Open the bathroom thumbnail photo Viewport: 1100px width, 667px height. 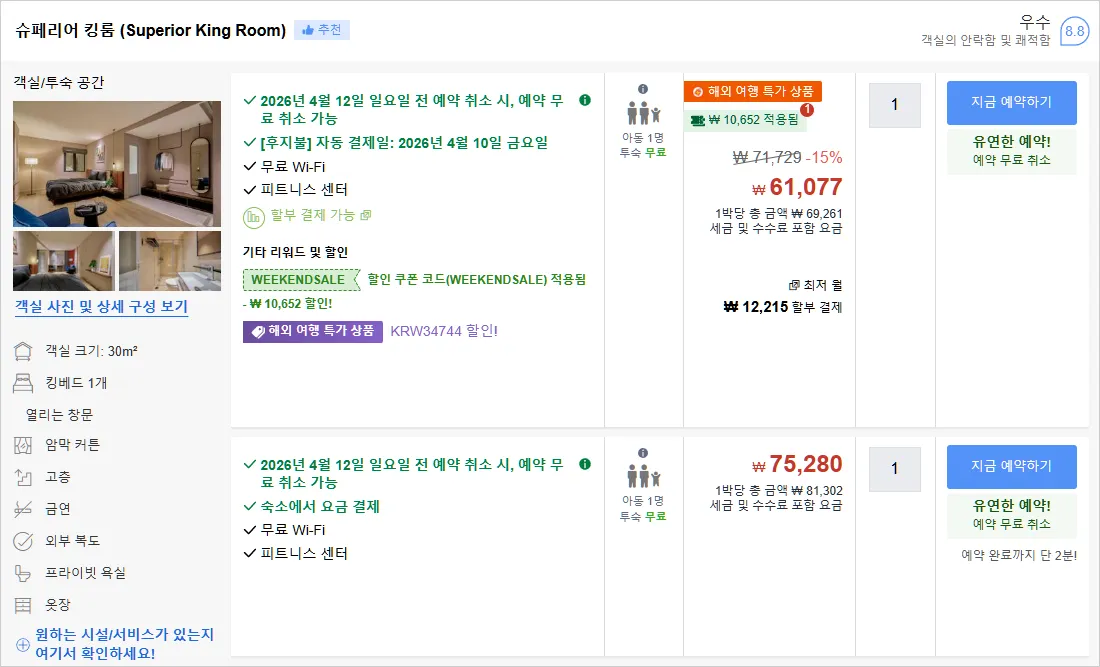[x=170, y=261]
